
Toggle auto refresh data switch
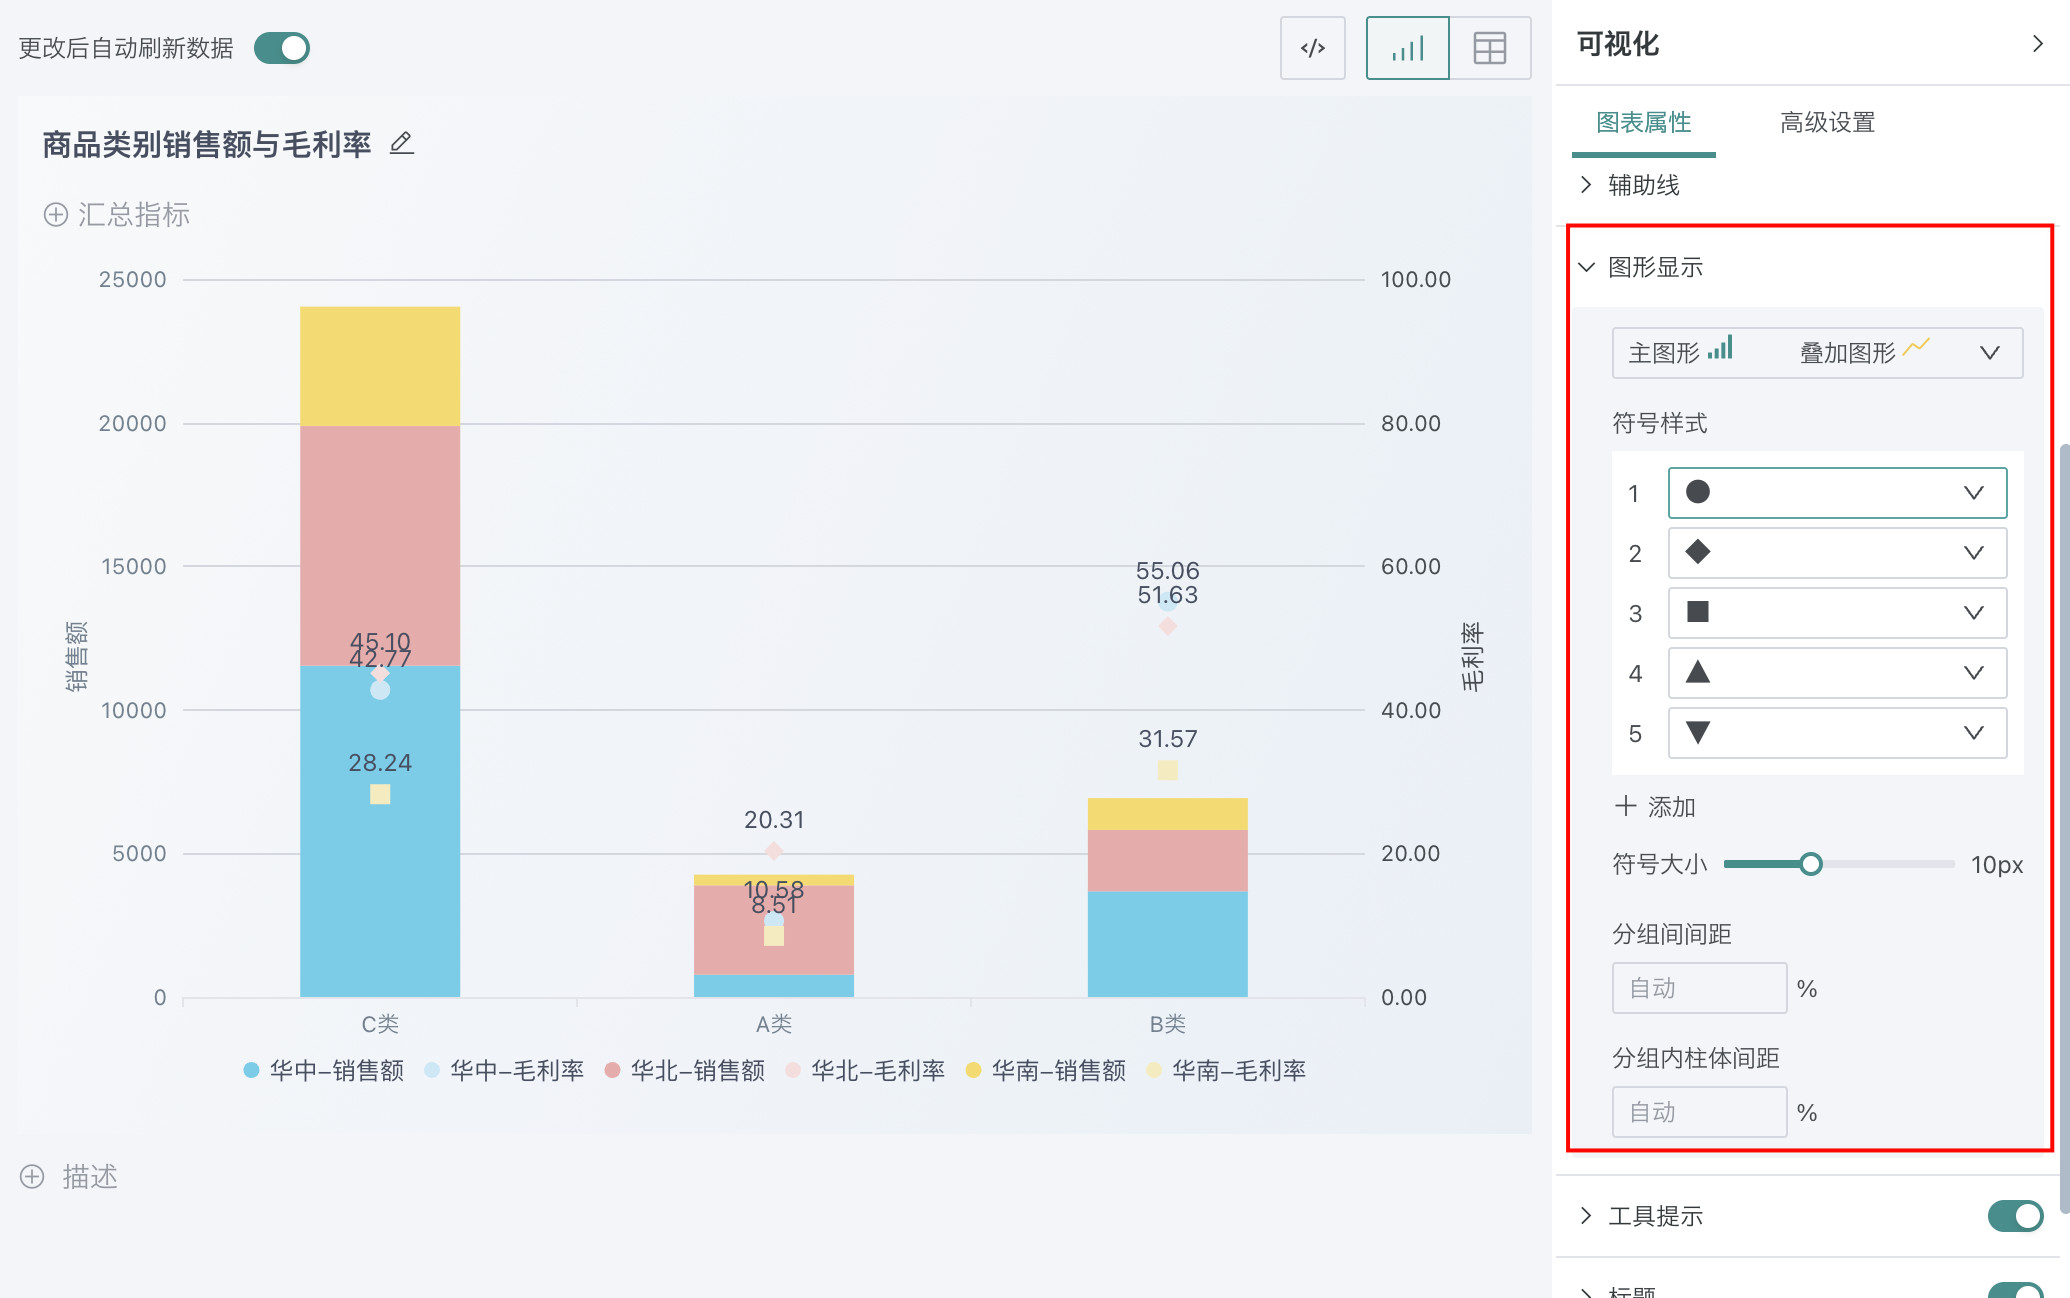281,48
